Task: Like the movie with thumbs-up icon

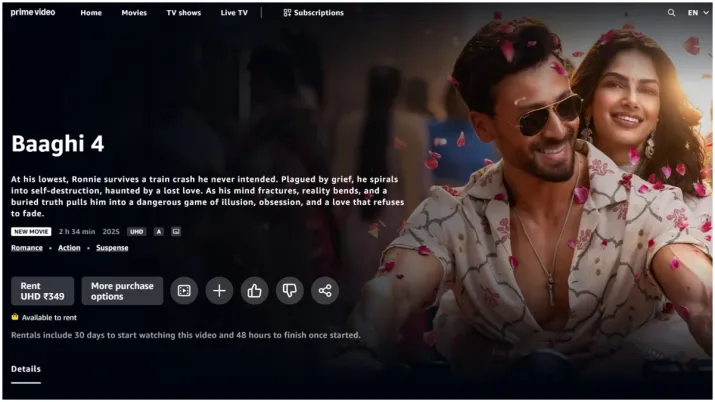Action: pyautogui.click(x=254, y=290)
